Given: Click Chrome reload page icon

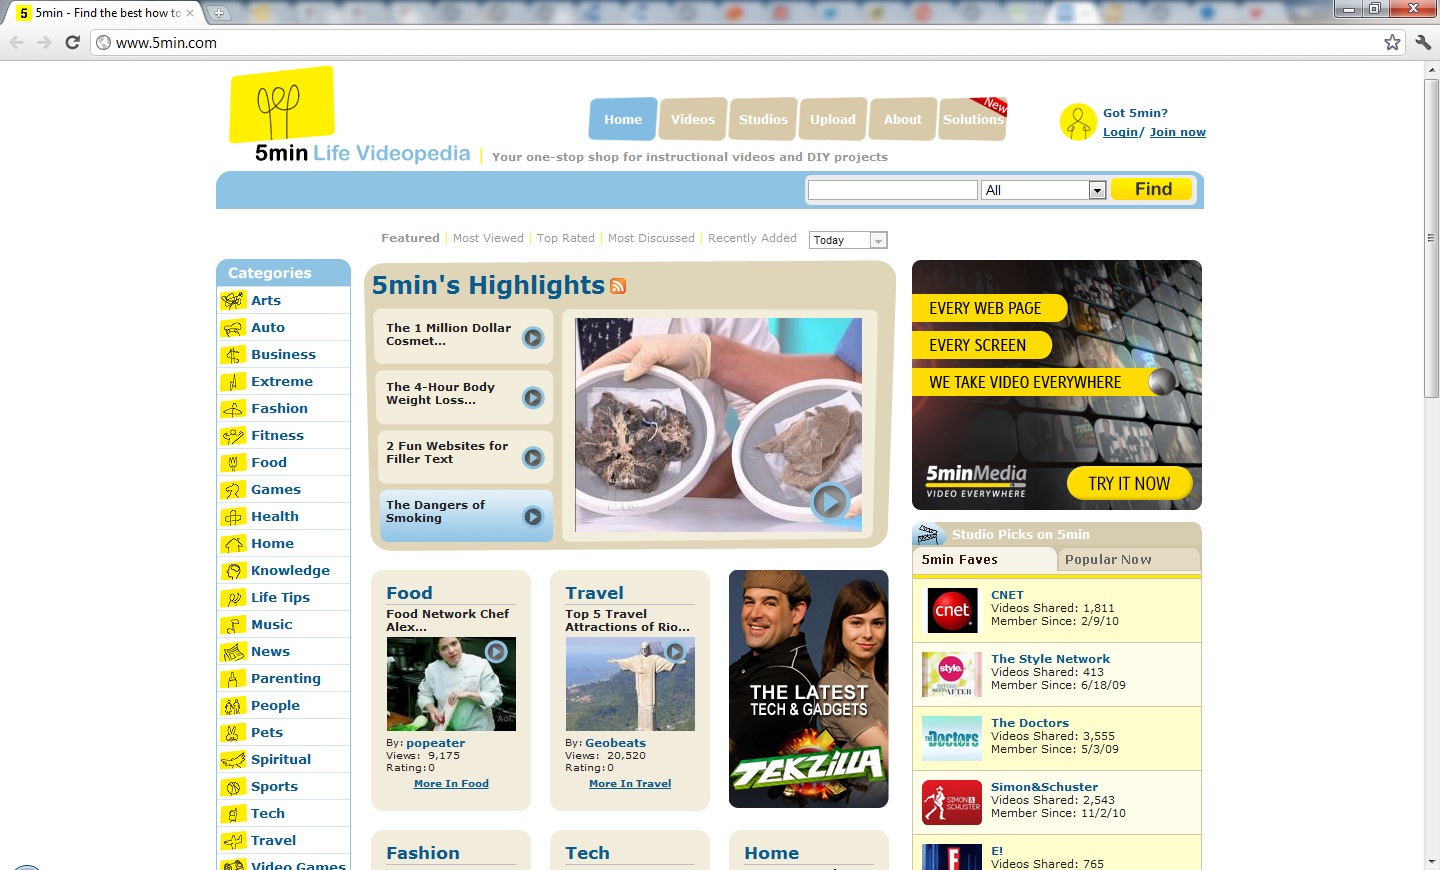Looking at the screenshot, I should click(72, 42).
